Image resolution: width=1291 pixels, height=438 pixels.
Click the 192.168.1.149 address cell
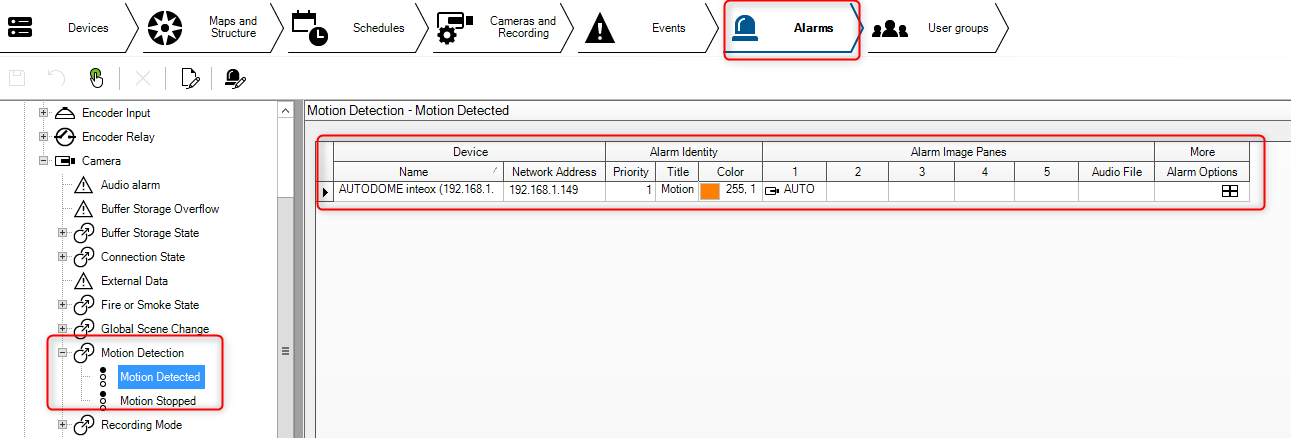click(554, 191)
